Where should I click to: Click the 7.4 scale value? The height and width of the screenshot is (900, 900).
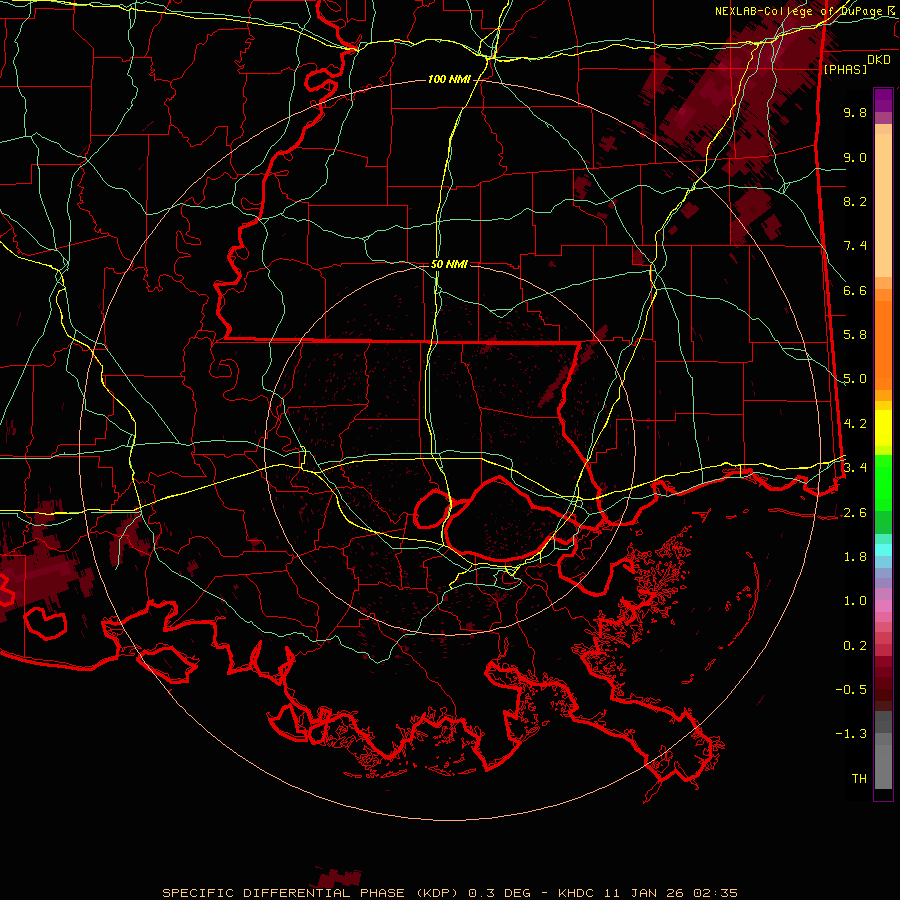855,246
